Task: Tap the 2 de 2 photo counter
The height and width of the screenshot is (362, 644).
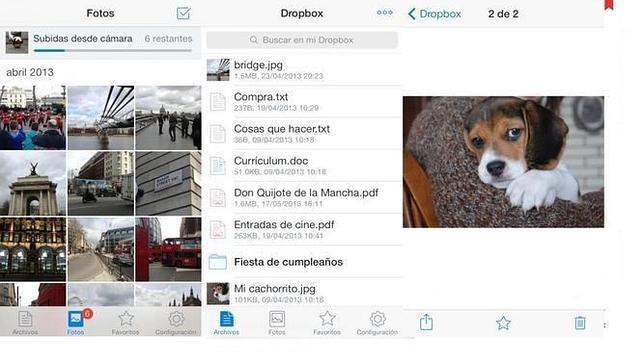Action: tap(503, 14)
